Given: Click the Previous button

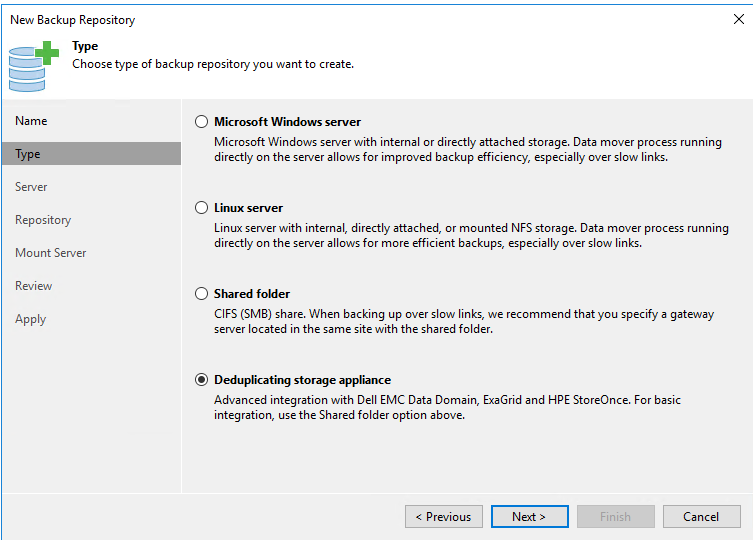Looking at the screenshot, I should 444,516.
